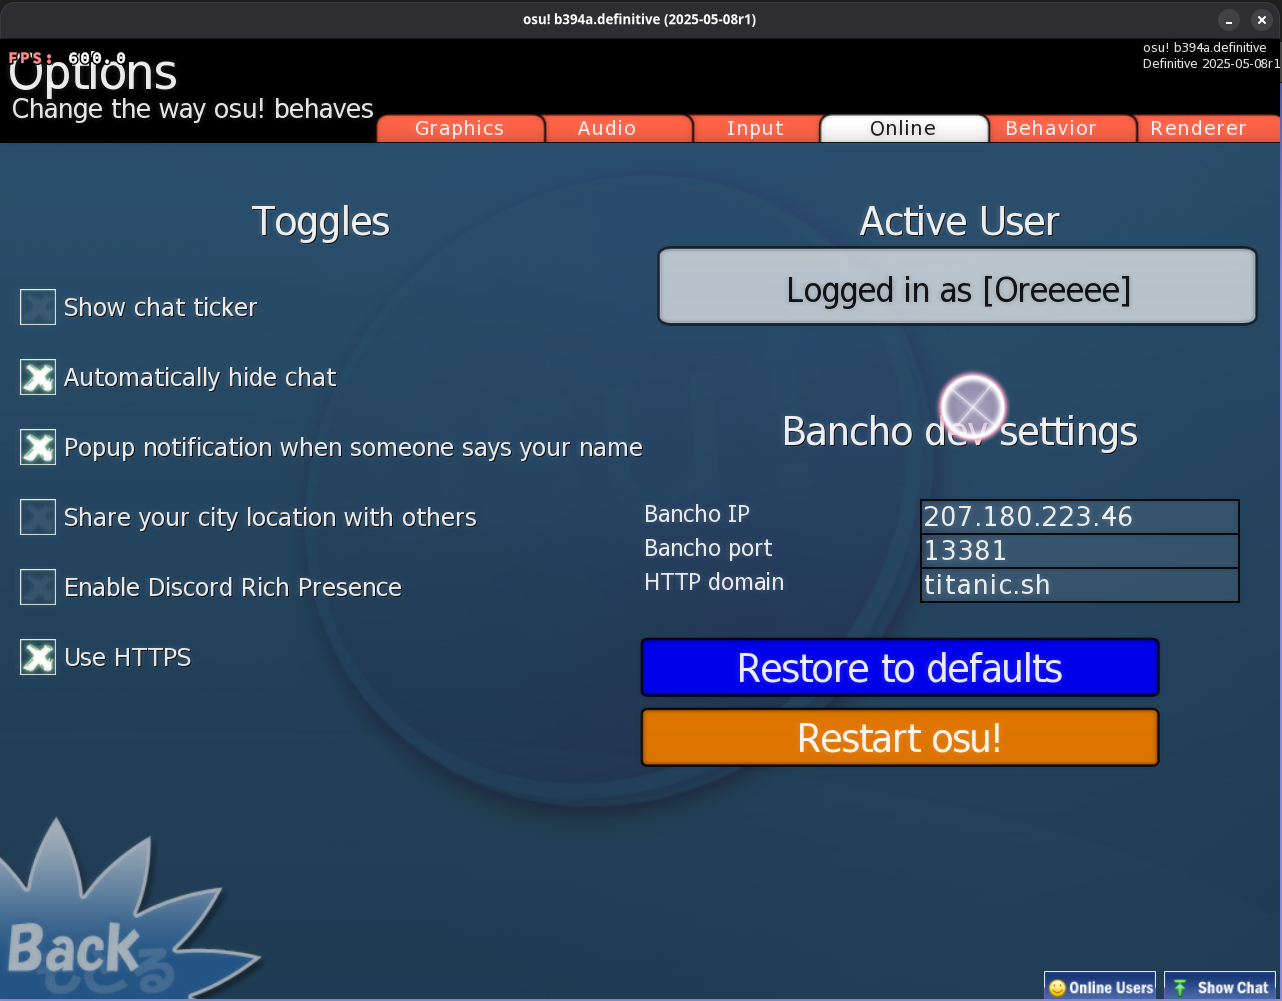Click the orange Restart osu! button
The image size is (1282, 1001).
click(900, 738)
